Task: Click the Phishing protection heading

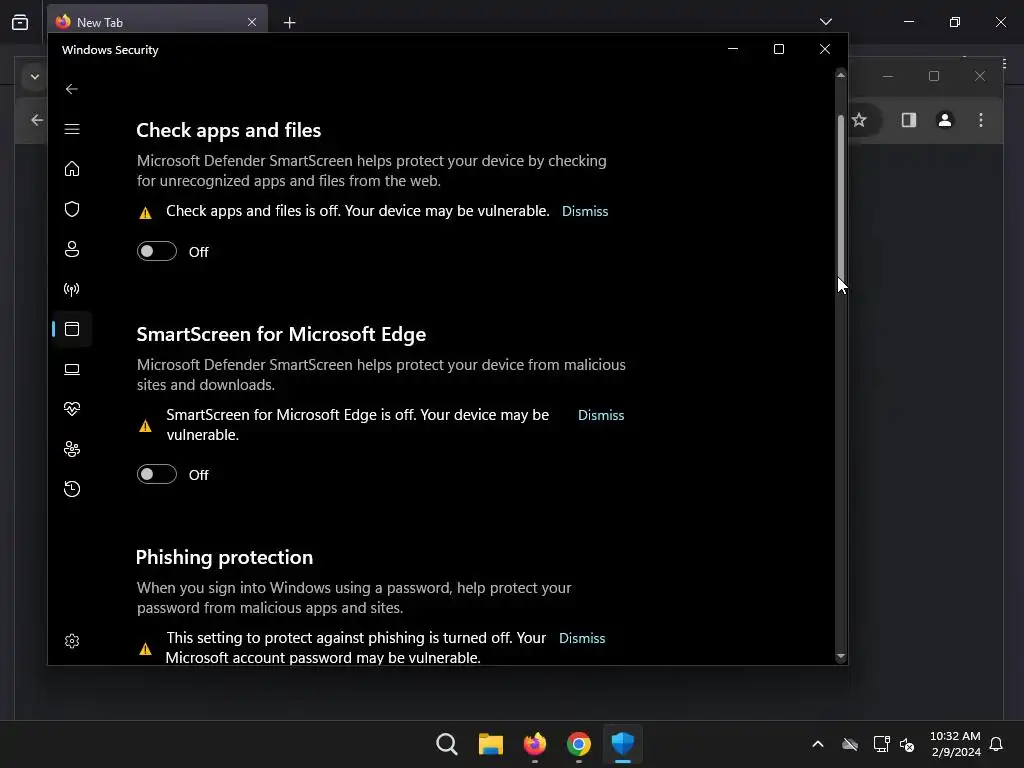Action: coord(224,557)
